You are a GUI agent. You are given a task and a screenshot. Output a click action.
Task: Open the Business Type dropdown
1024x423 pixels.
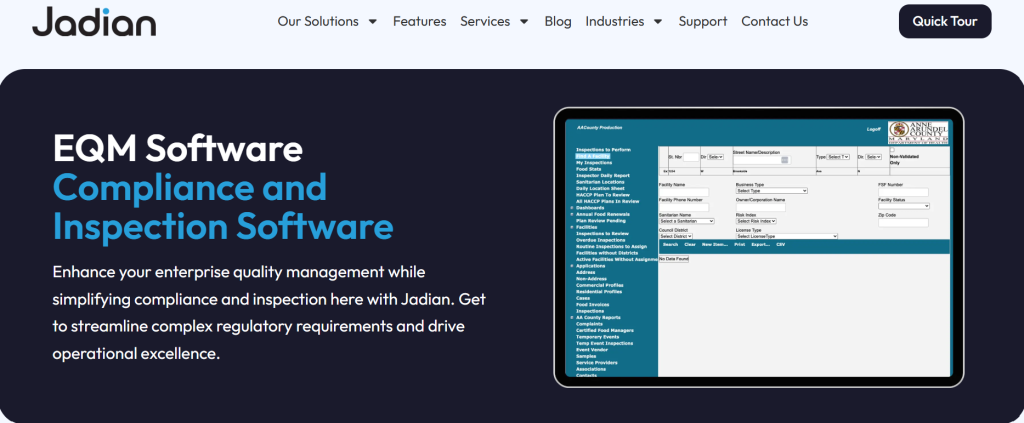coord(771,191)
